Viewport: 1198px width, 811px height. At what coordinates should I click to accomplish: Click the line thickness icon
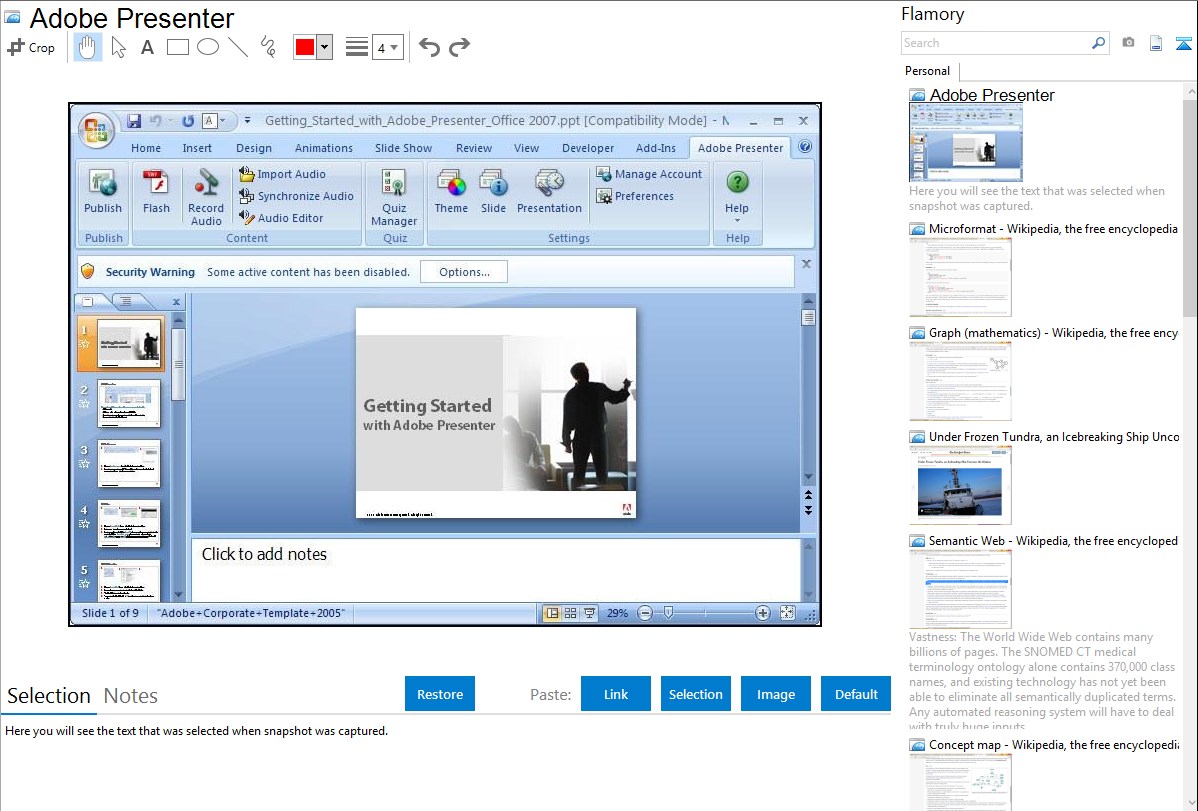coord(356,47)
